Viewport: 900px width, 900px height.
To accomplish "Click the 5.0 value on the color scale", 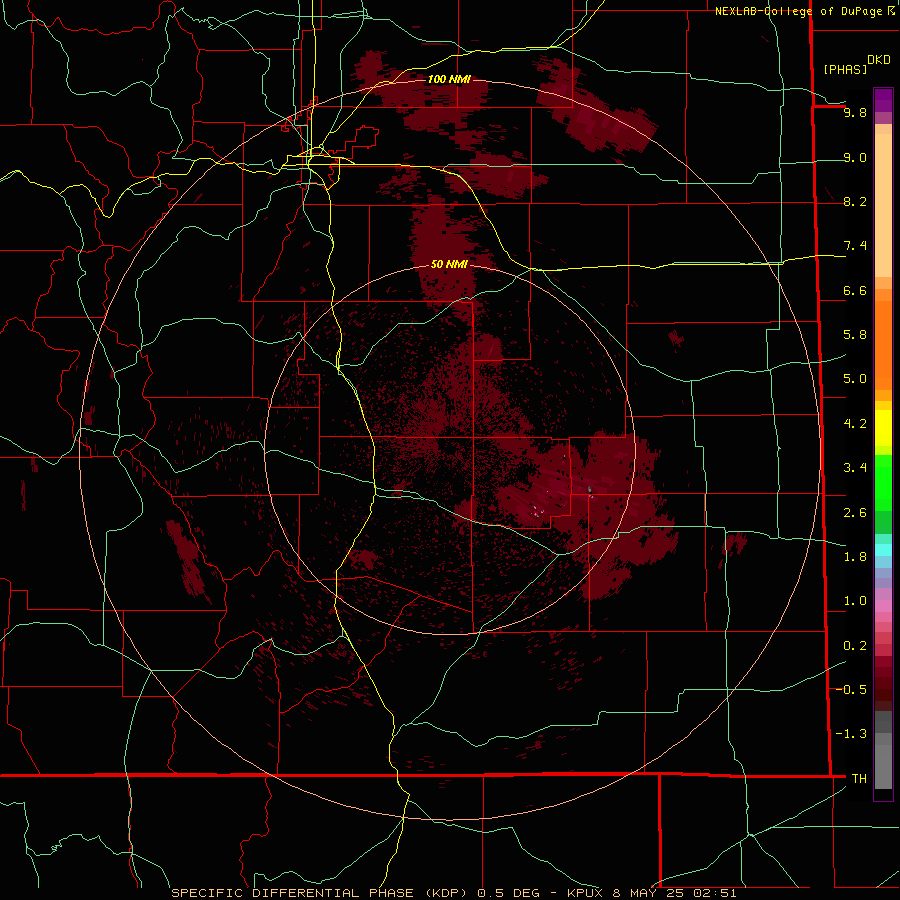I will point(855,379).
